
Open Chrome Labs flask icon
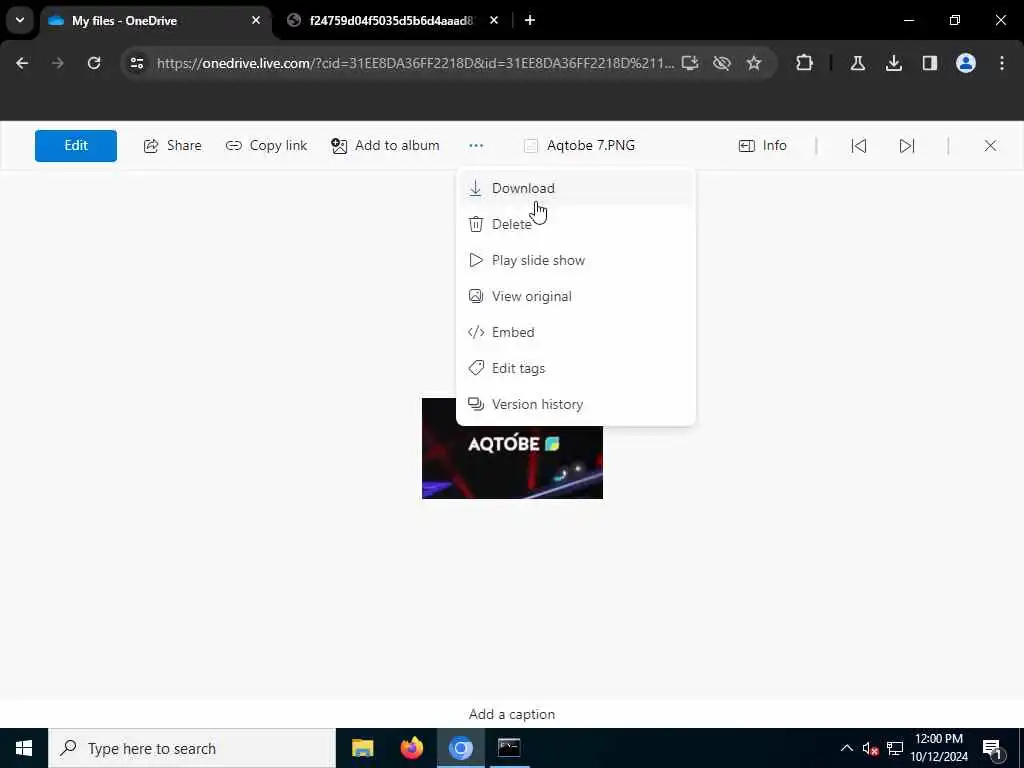(x=857, y=63)
